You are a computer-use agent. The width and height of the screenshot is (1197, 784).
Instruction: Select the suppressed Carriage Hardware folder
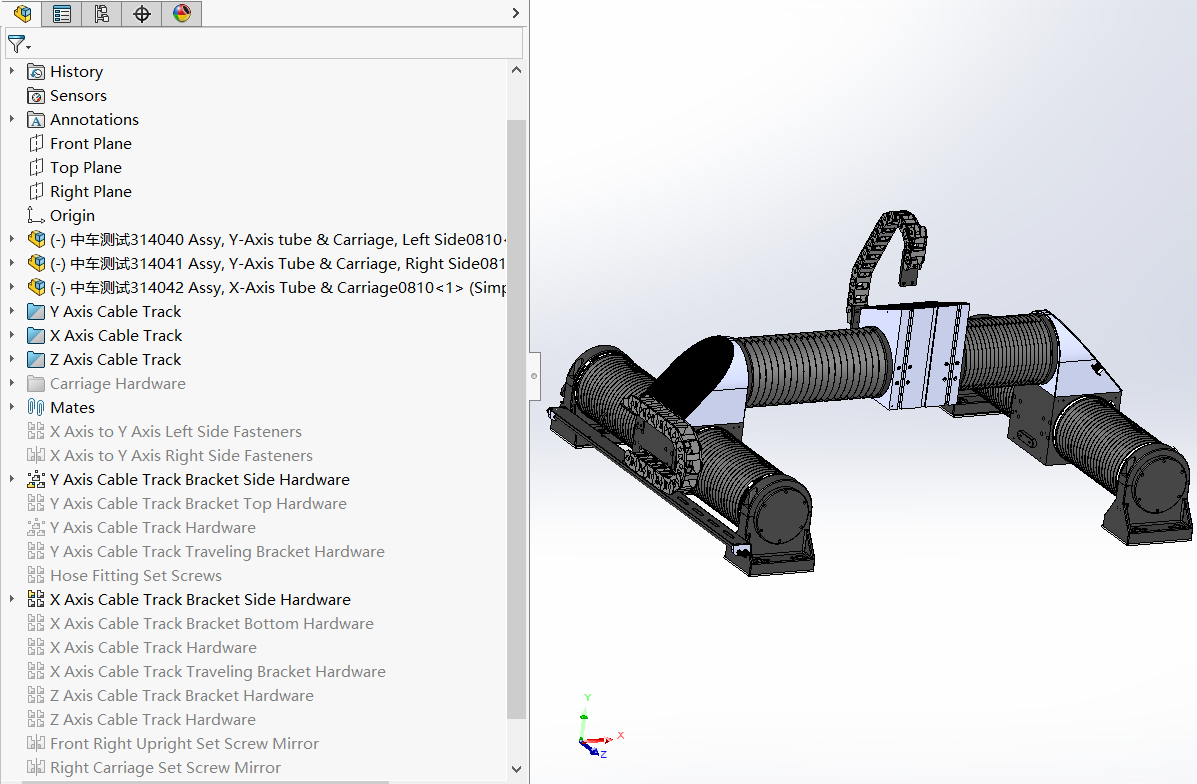(x=117, y=384)
